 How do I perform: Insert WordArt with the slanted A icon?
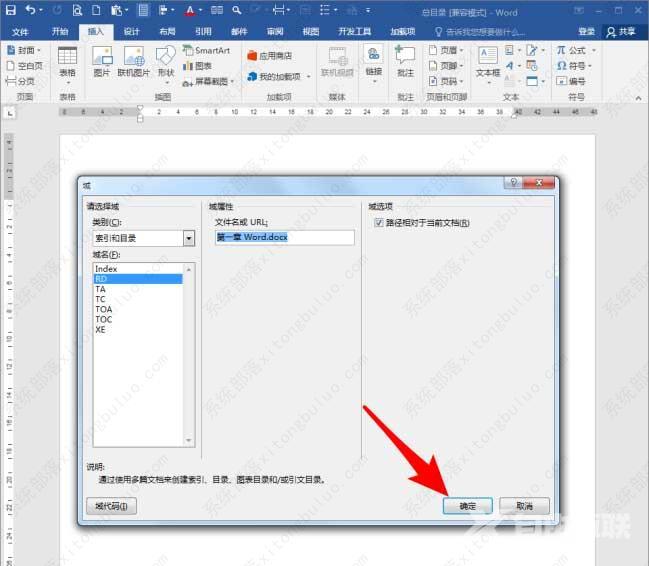click(x=510, y=65)
